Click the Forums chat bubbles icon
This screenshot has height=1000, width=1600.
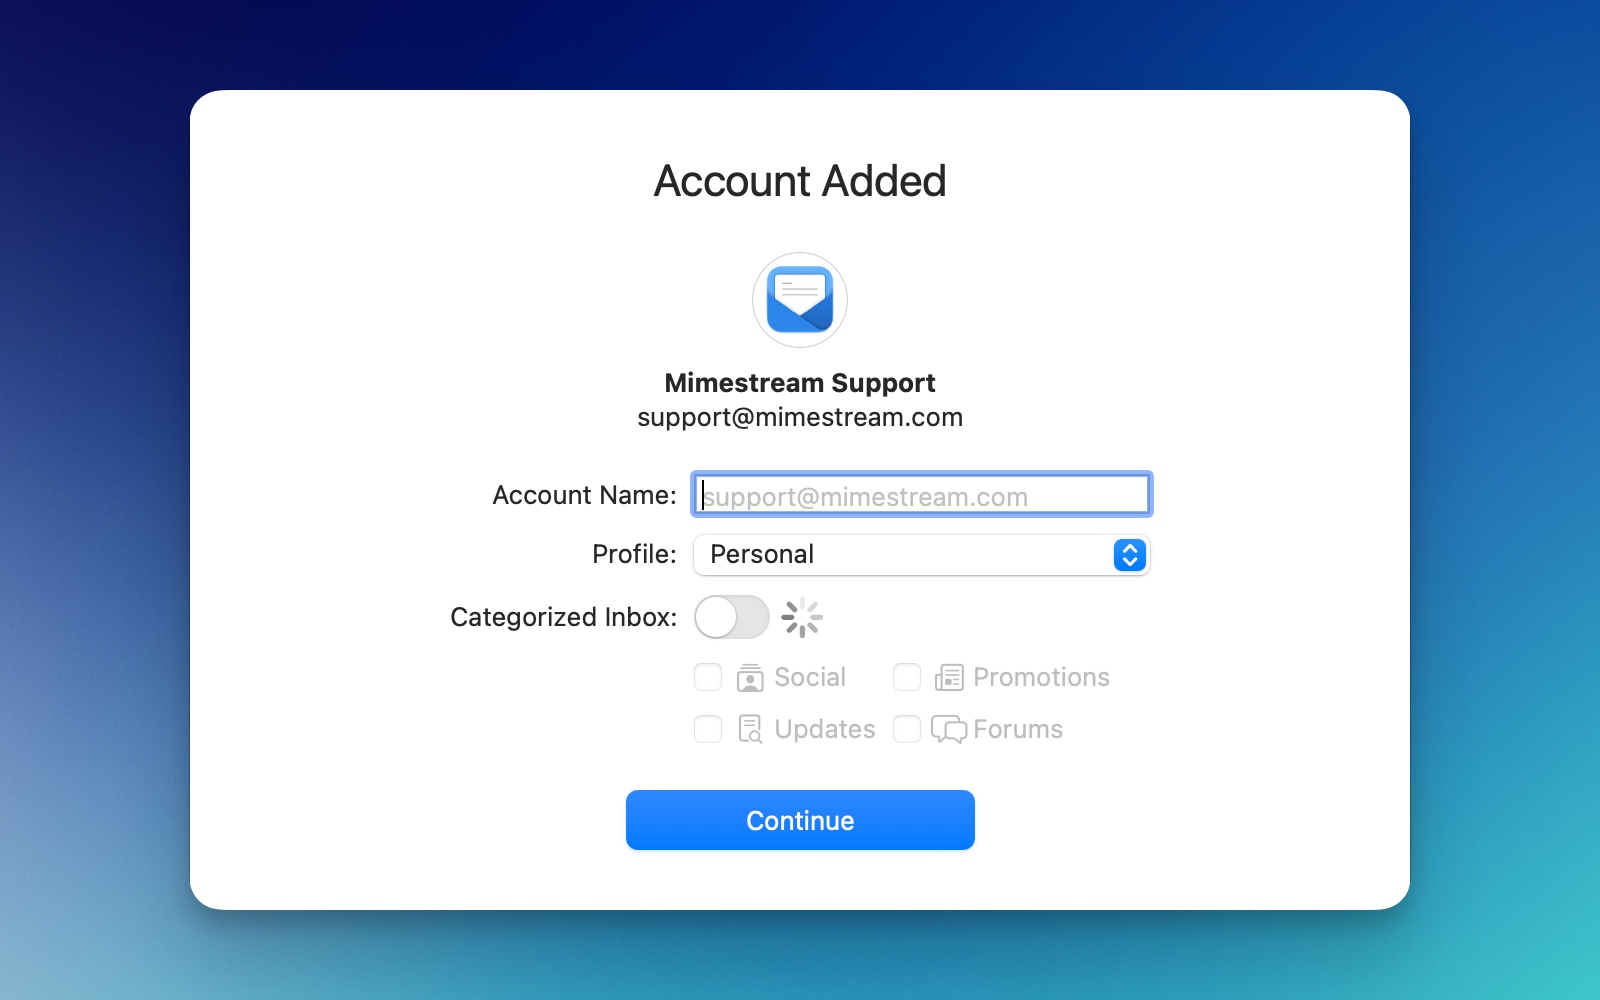click(x=950, y=729)
